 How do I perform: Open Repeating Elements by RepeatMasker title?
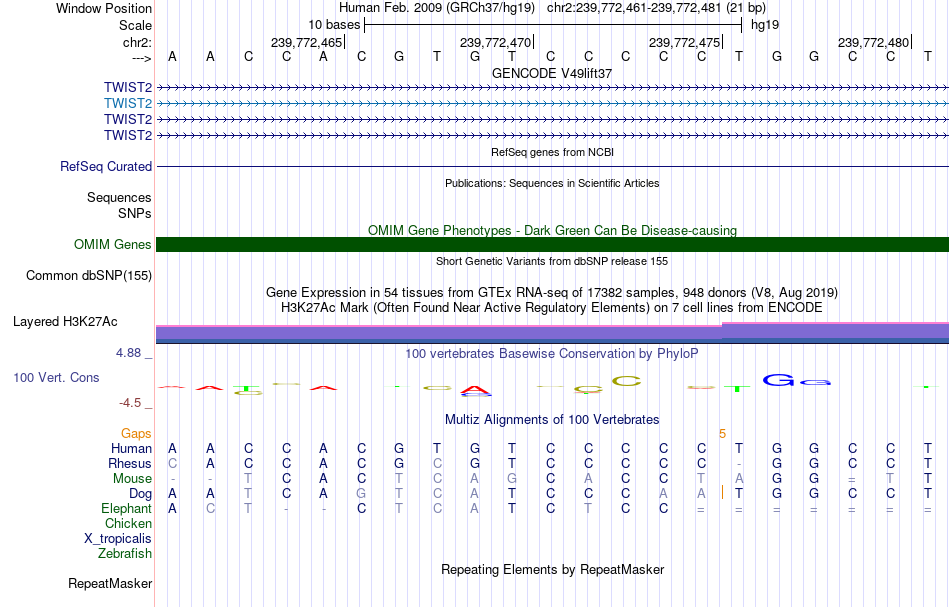pyautogui.click(x=552, y=570)
